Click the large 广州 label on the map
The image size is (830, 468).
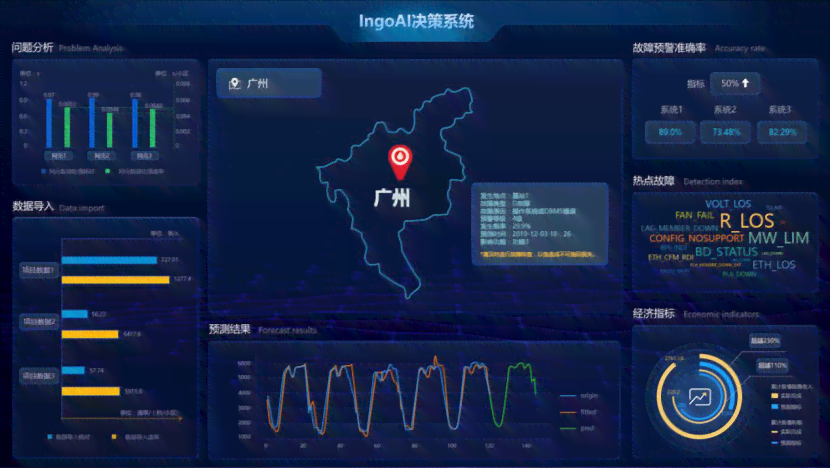(392, 198)
